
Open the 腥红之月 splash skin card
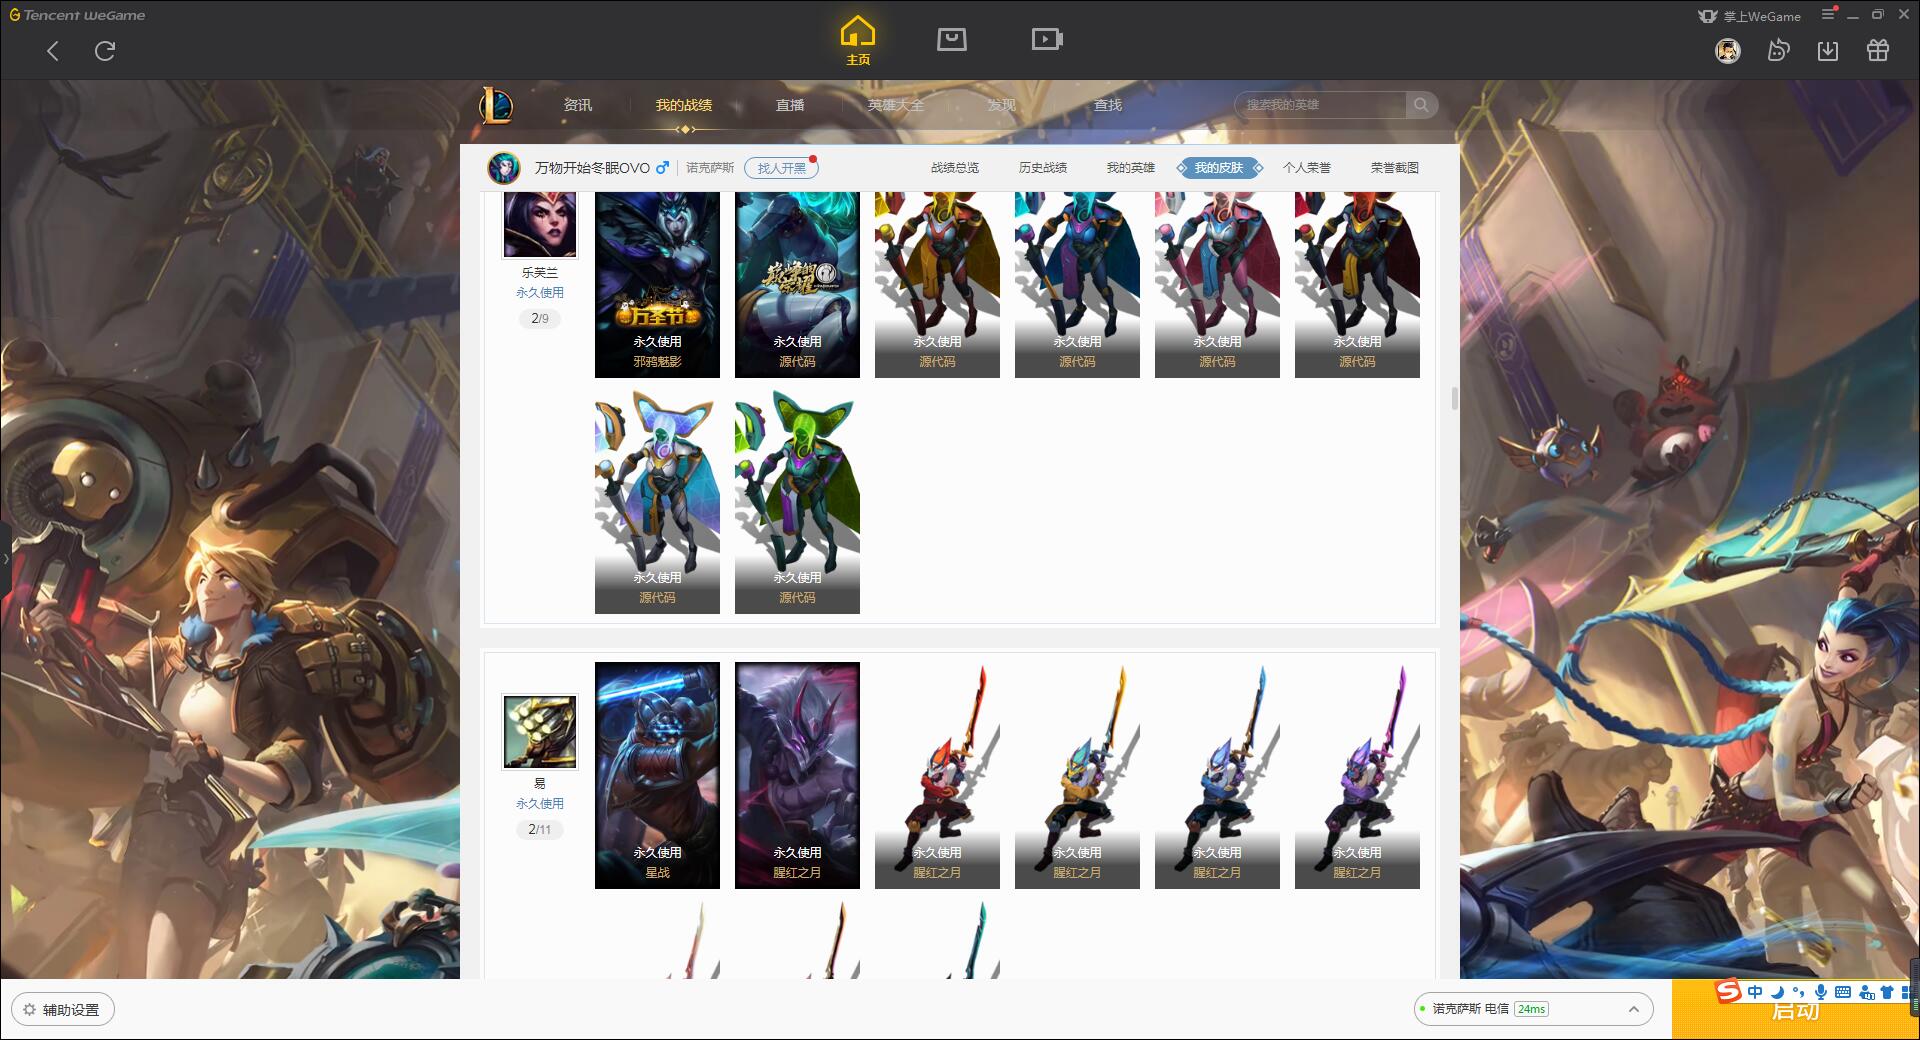[797, 775]
